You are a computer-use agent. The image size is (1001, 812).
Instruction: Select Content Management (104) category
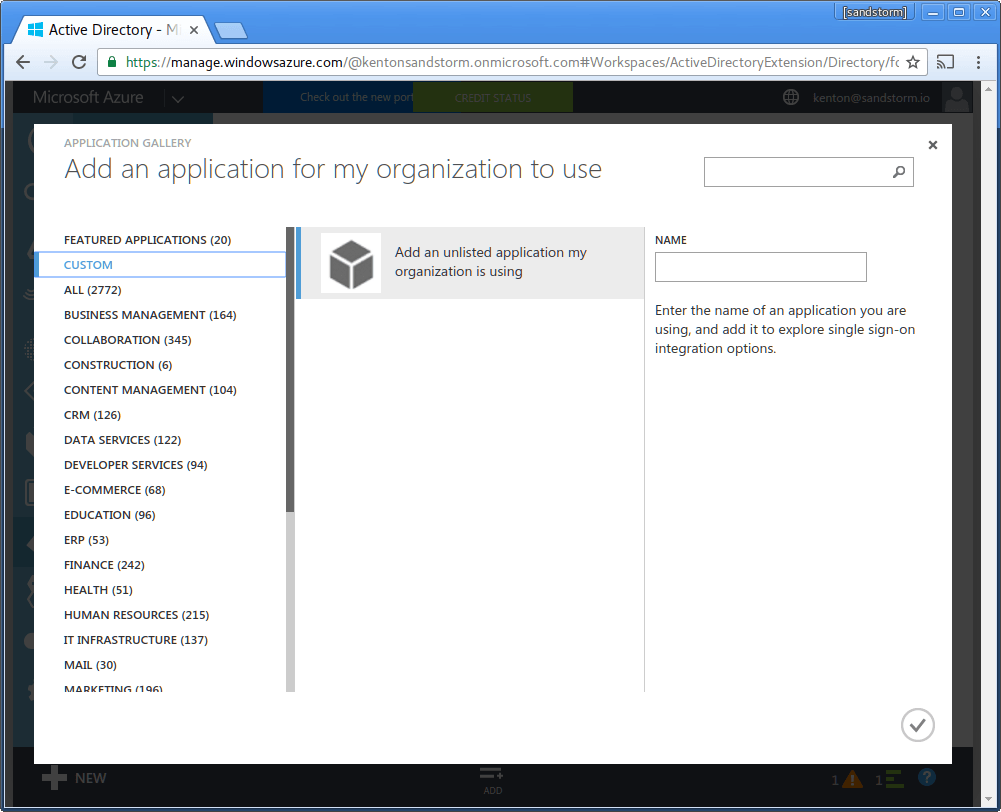coord(150,389)
